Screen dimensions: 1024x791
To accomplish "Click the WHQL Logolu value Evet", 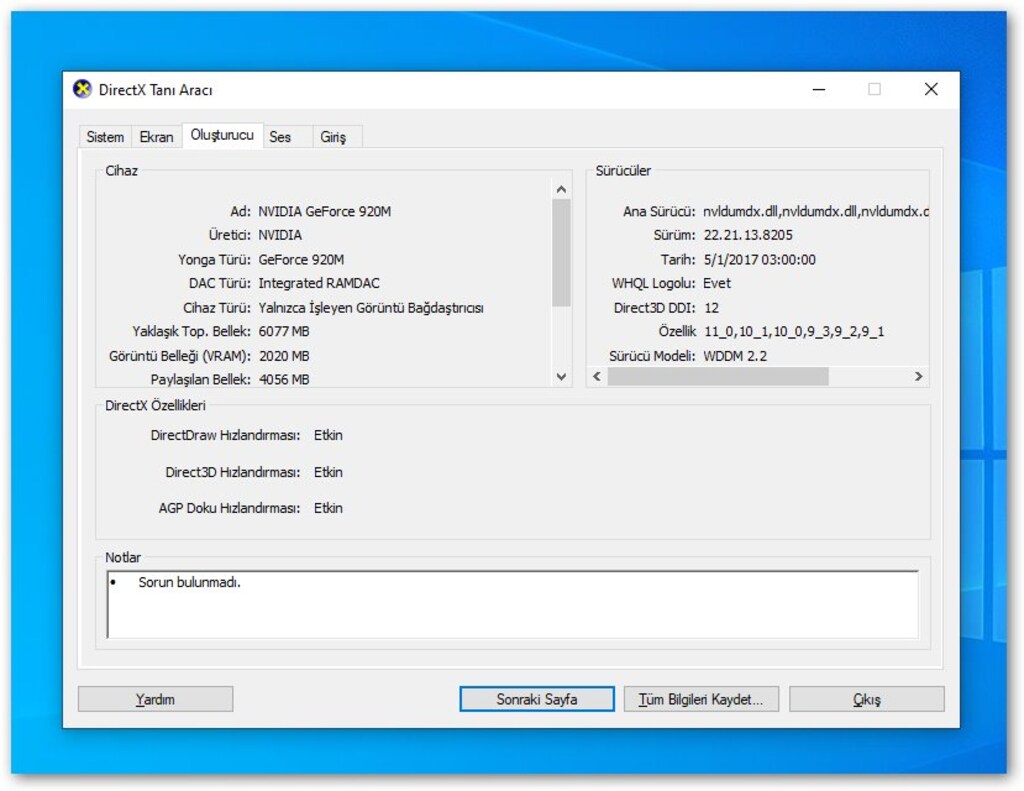I will (x=716, y=283).
